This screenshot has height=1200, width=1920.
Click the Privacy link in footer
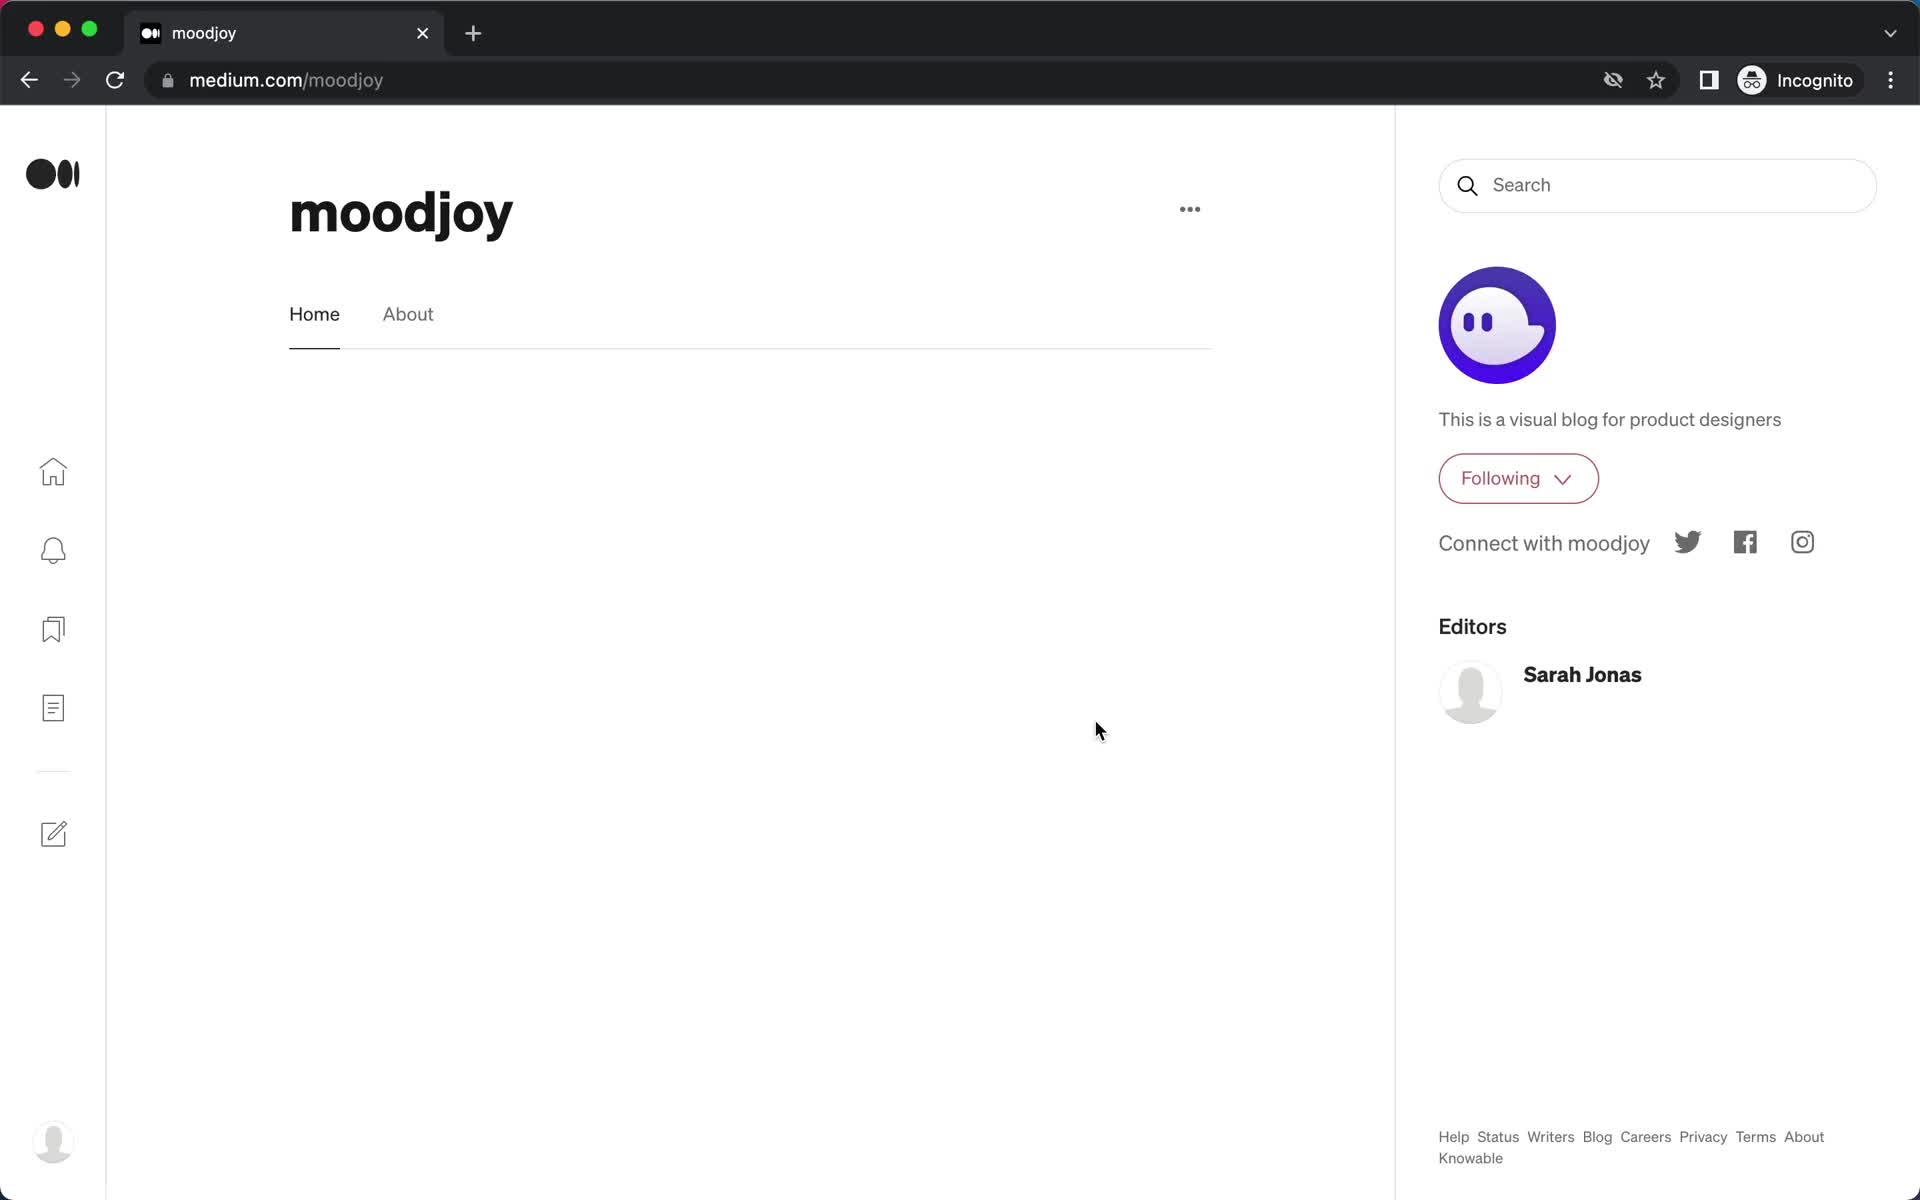[1703, 1136]
